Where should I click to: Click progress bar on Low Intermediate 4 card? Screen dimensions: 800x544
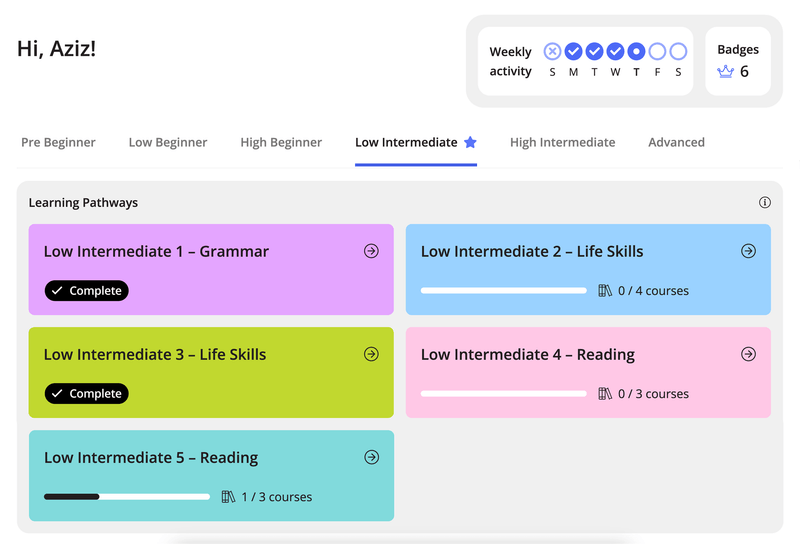pos(504,394)
